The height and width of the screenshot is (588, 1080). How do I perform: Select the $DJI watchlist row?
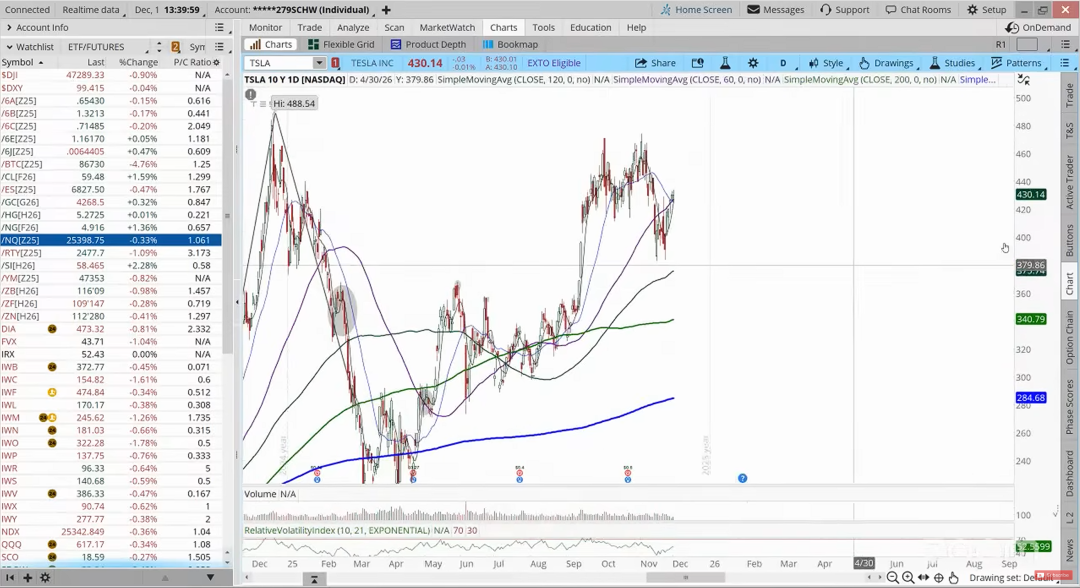pyautogui.click(x=111, y=74)
